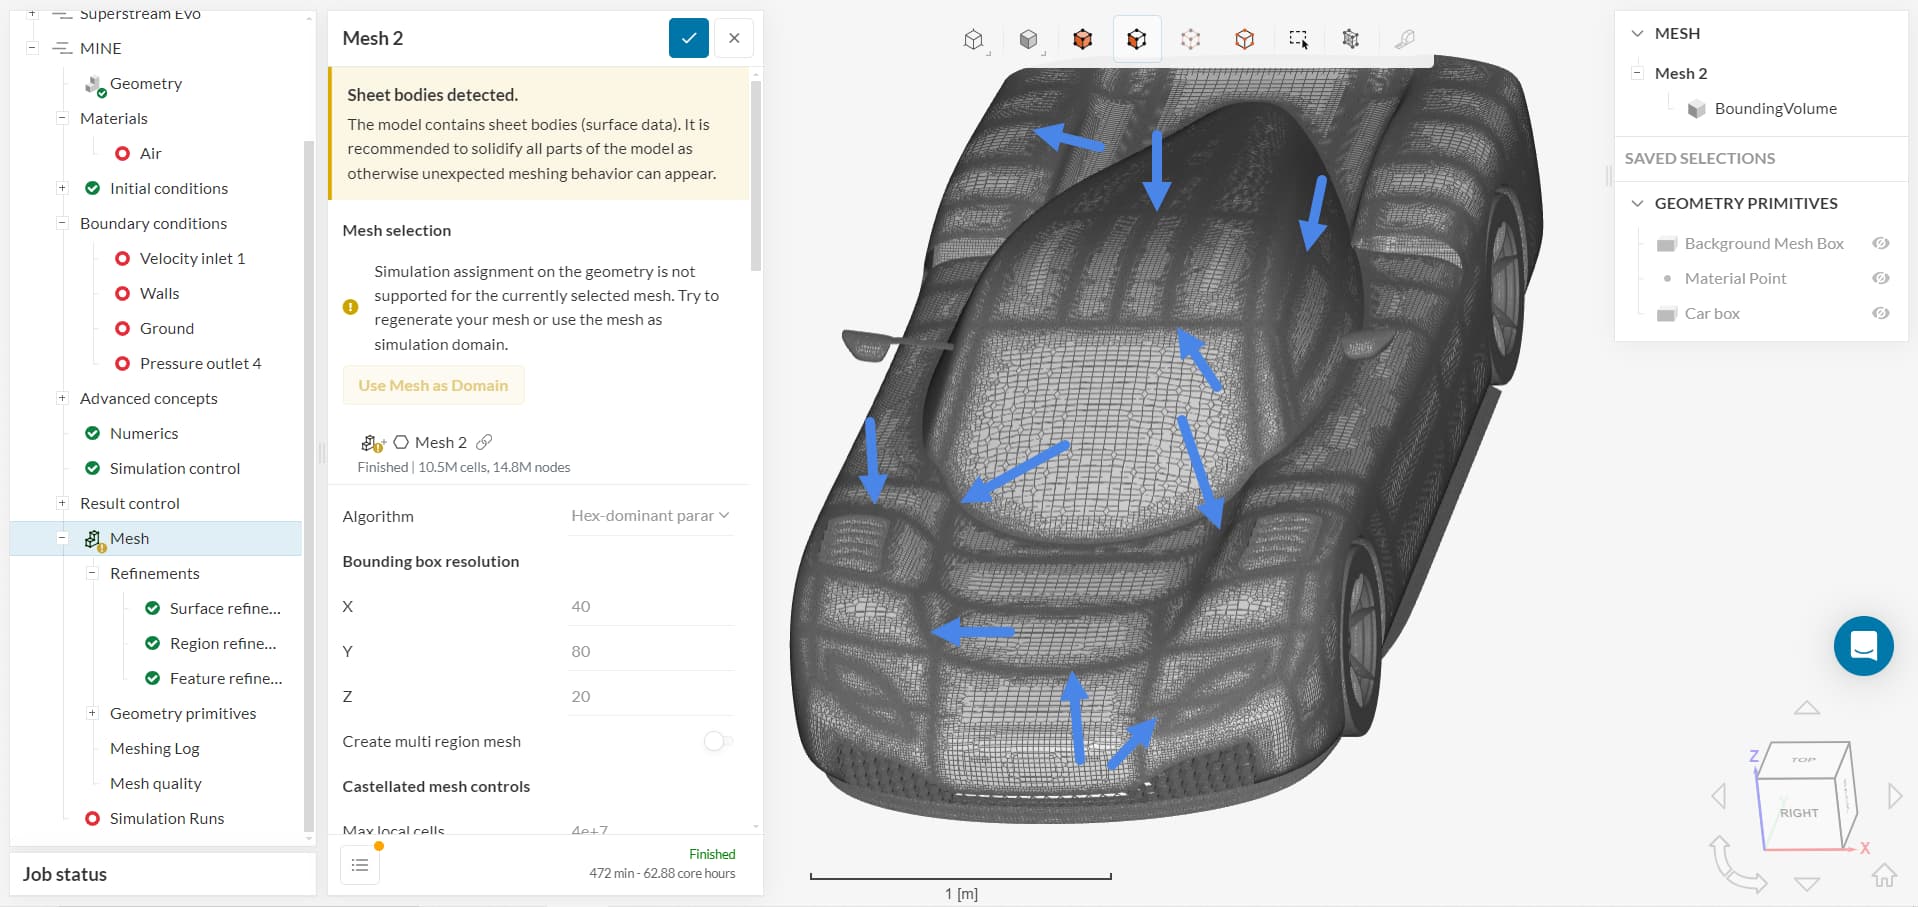Screen dimensions: 1918x907
Task: Select the geometry wireframe view mode icon
Action: coord(975,39)
